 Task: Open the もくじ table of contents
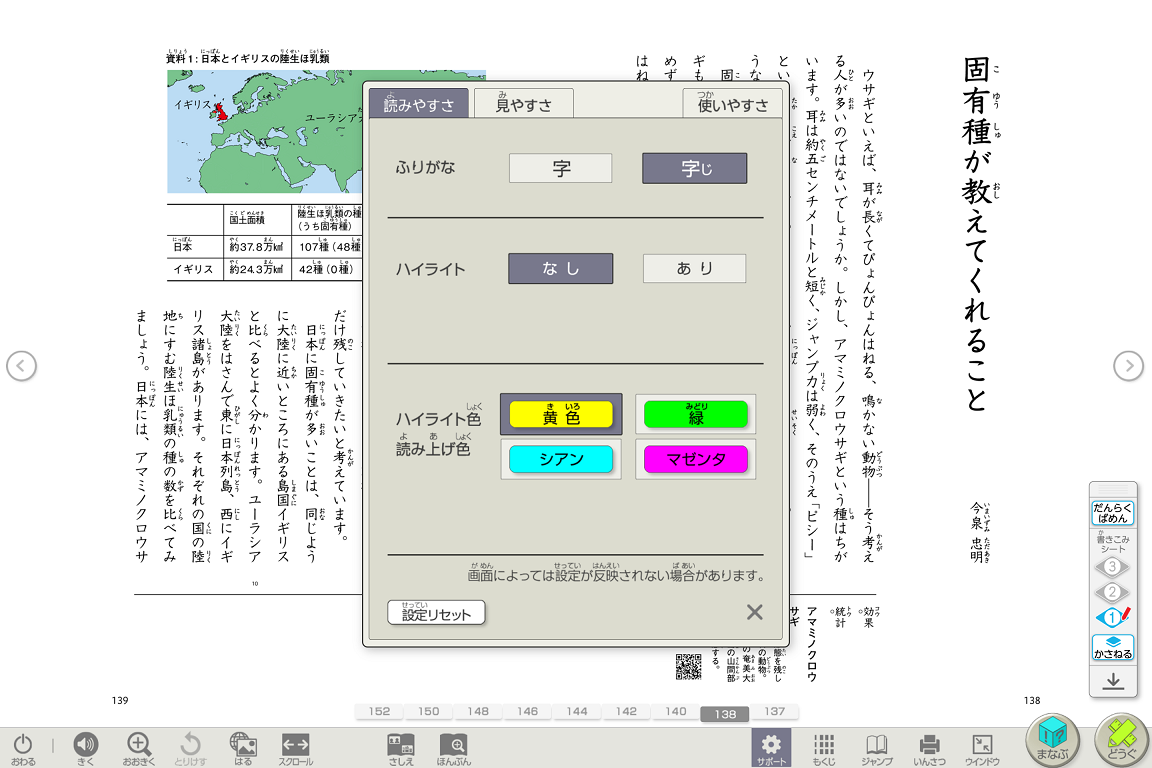coord(824,744)
